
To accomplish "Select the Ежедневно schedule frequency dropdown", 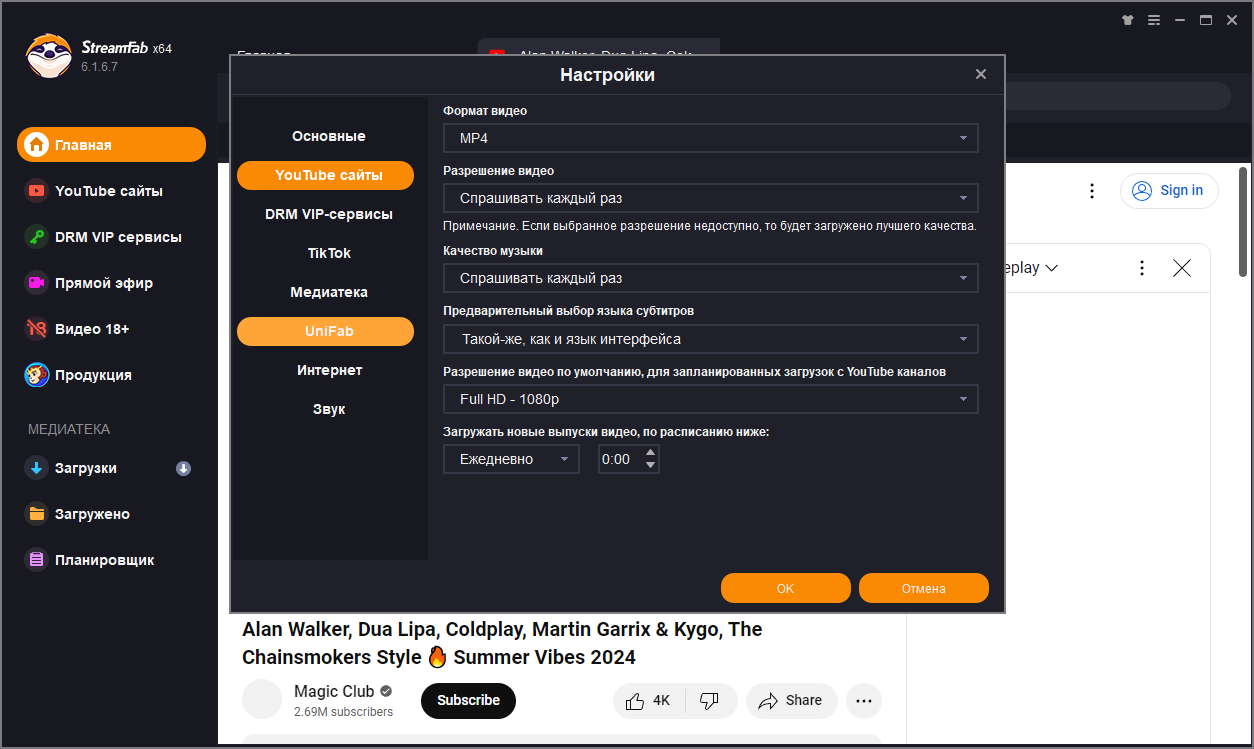I will pyautogui.click(x=511, y=459).
